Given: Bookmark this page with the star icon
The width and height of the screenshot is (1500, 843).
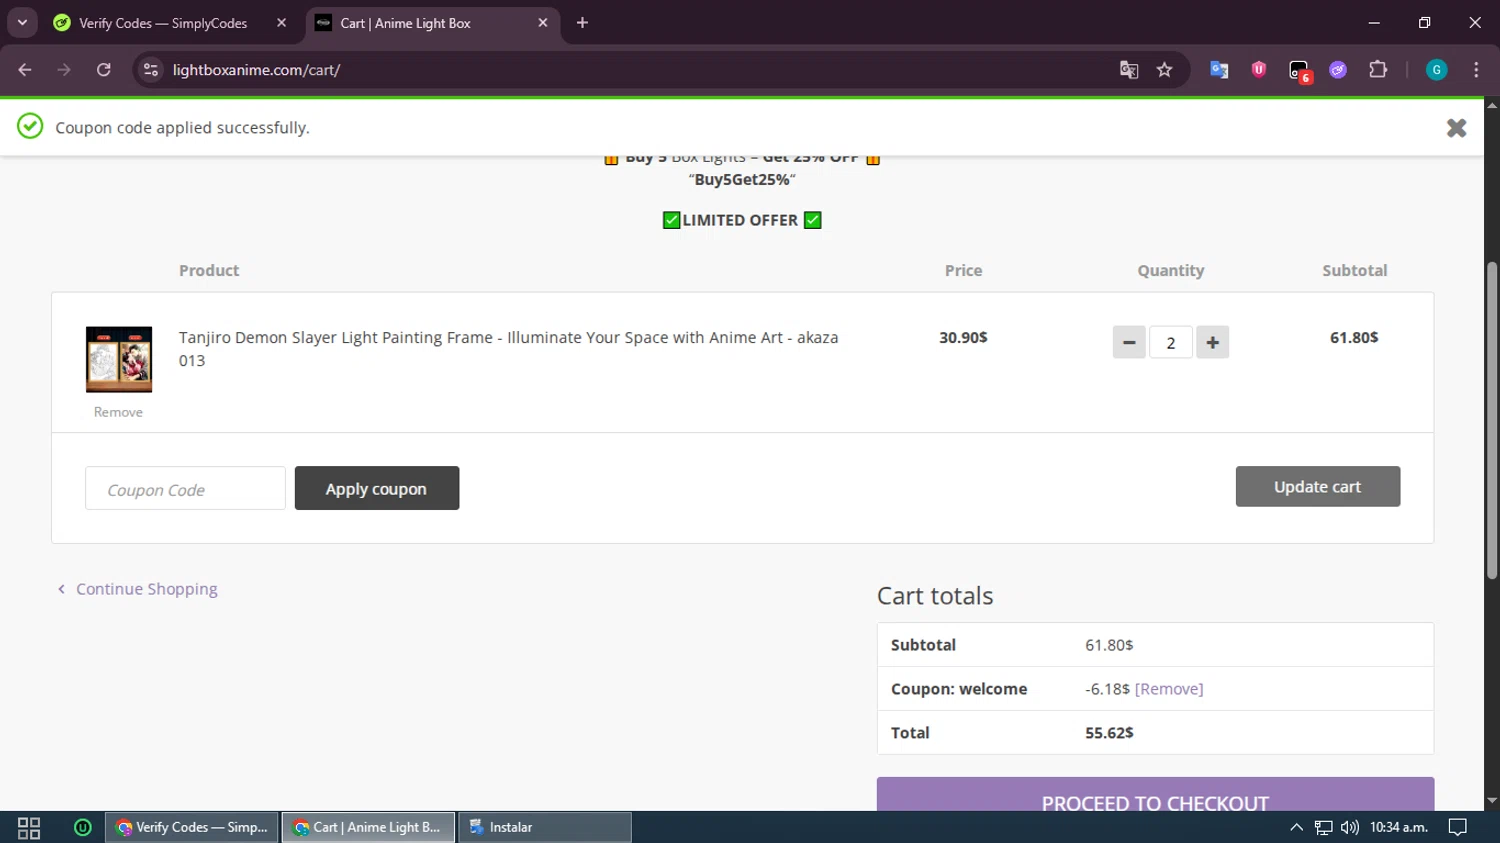Looking at the screenshot, I should click(x=1164, y=70).
